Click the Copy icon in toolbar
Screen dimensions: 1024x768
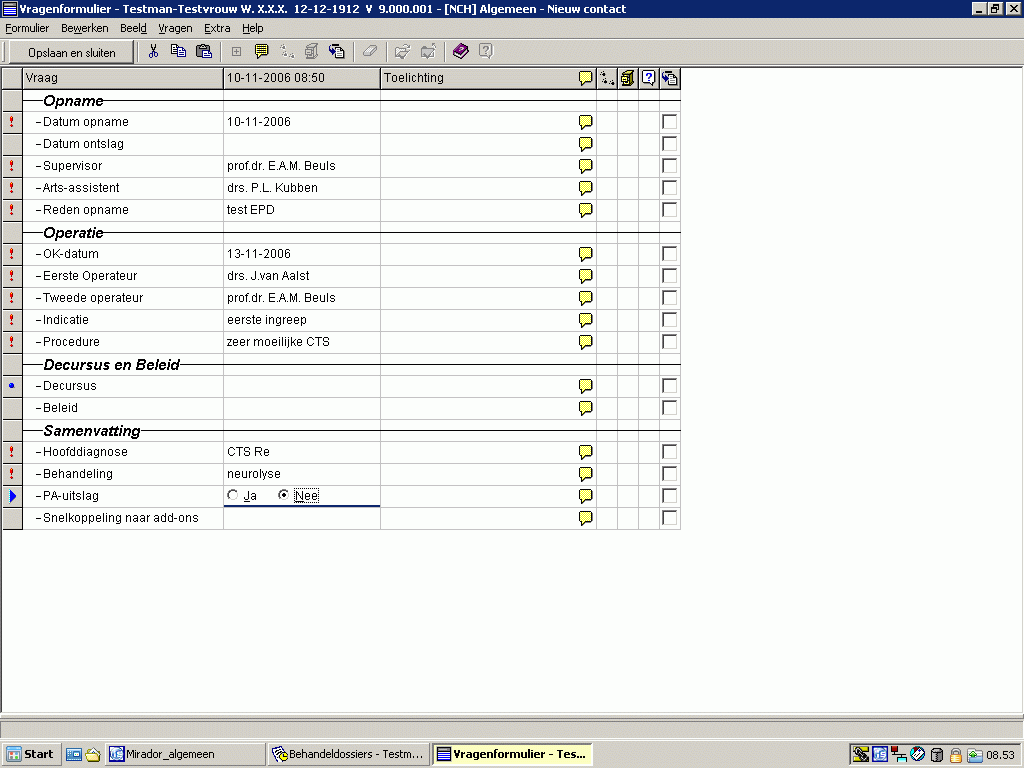pos(178,52)
